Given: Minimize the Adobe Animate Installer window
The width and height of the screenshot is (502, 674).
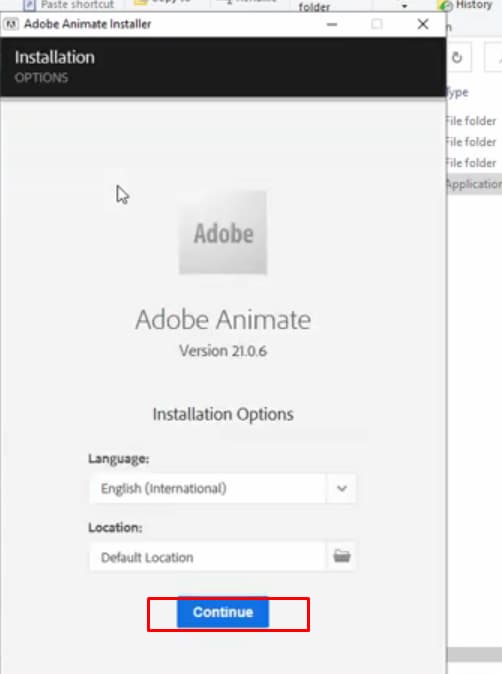Looking at the screenshot, I should pos(331,24).
